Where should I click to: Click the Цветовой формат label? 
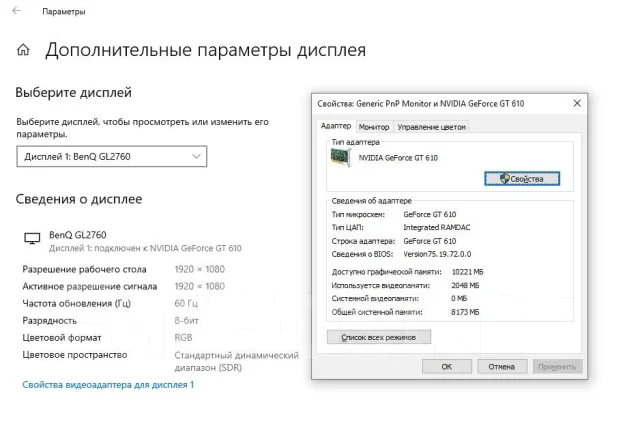click(x=62, y=337)
